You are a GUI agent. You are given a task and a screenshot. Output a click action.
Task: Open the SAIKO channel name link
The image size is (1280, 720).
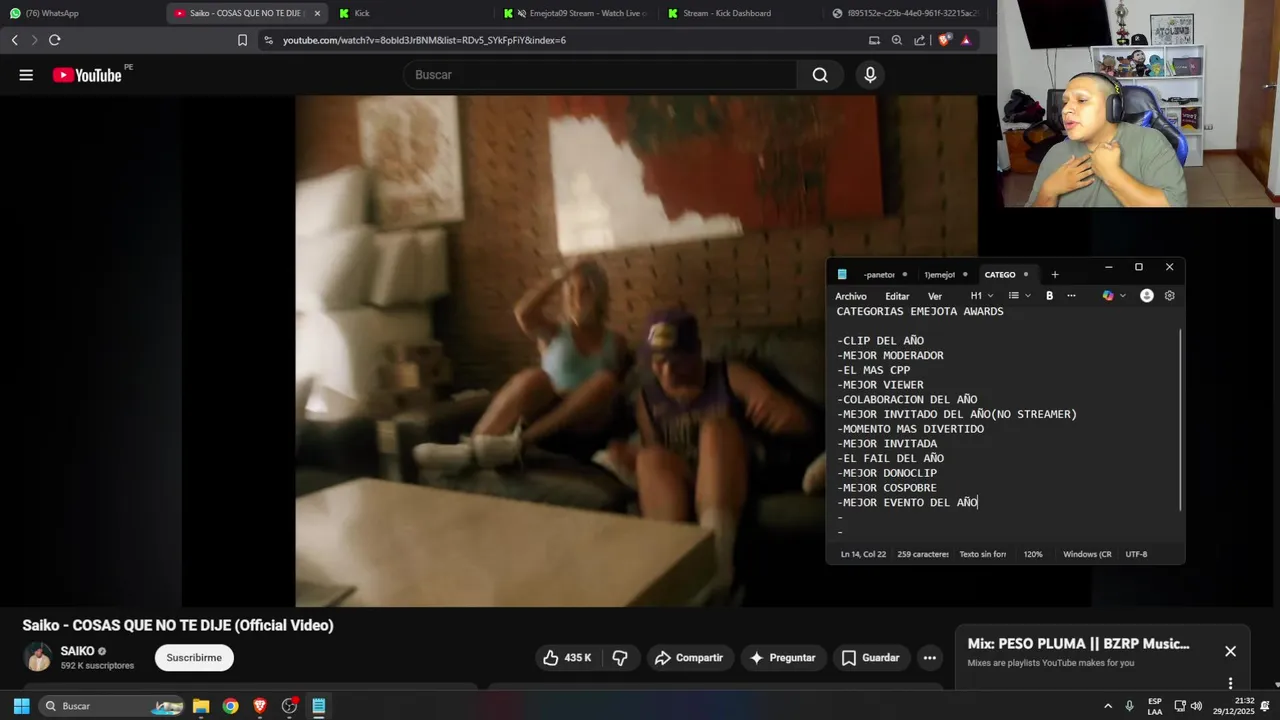pyautogui.click(x=77, y=651)
